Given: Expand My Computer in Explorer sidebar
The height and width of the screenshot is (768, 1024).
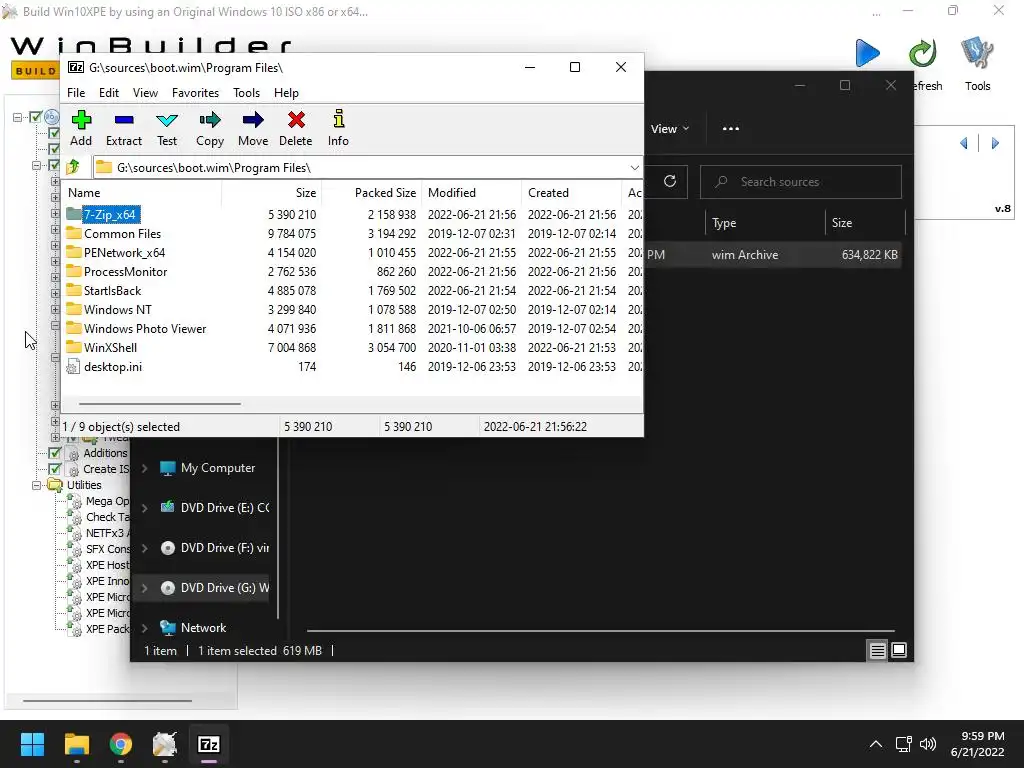Looking at the screenshot, I should pyautogui.click(x=144, y=468).
